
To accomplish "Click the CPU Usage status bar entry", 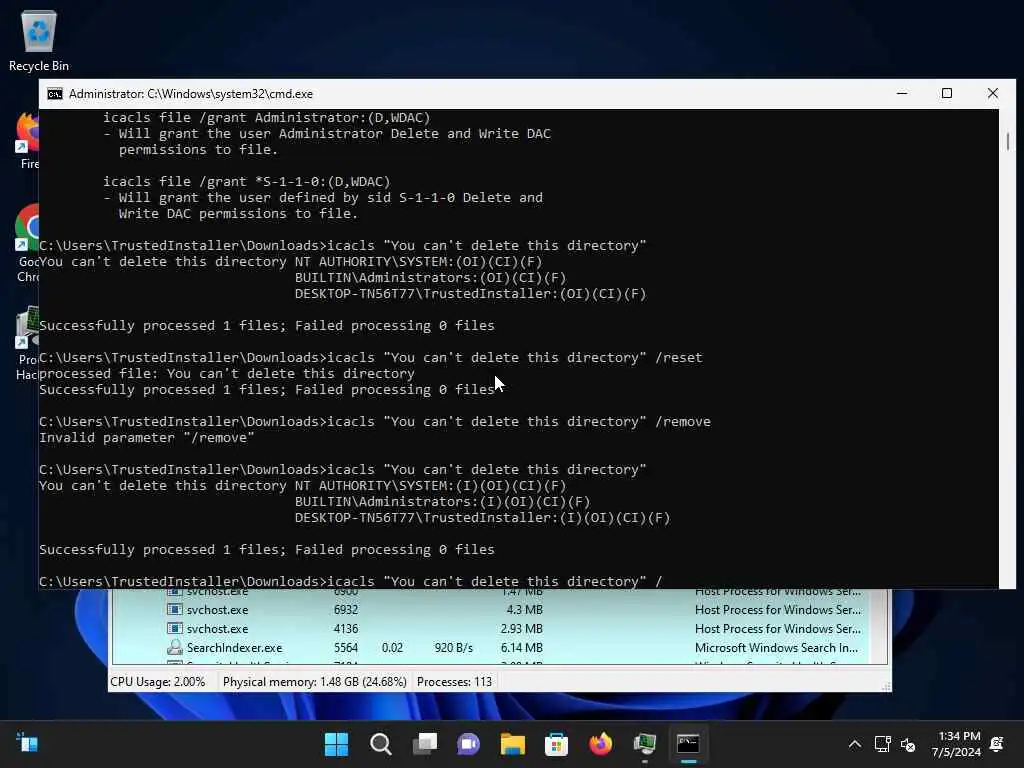I will pyautogui.click(x=157, y=682).
